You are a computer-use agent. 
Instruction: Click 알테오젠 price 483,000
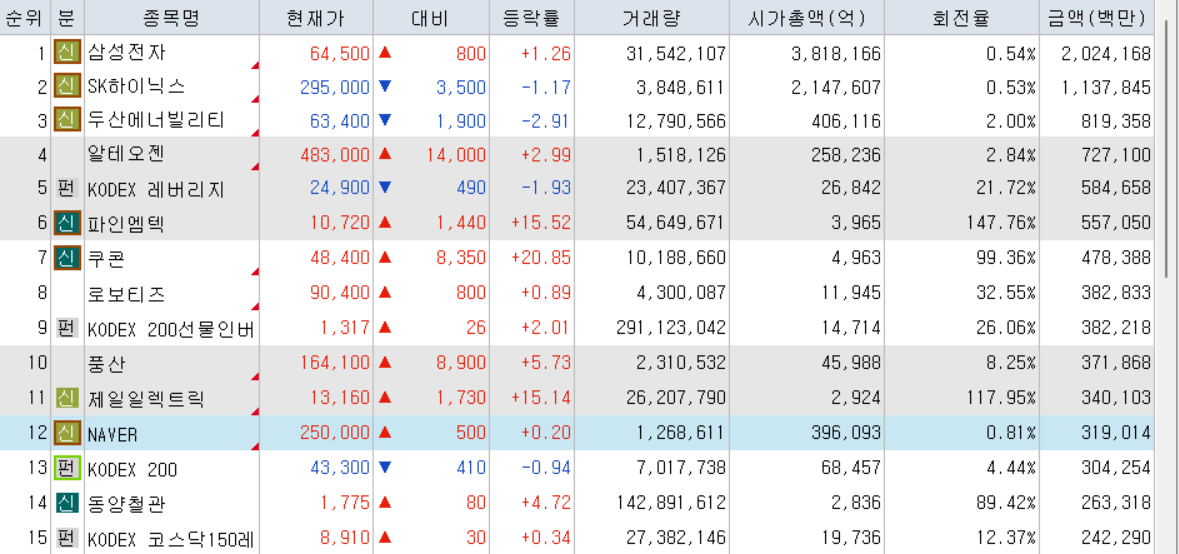pos(335,155)
